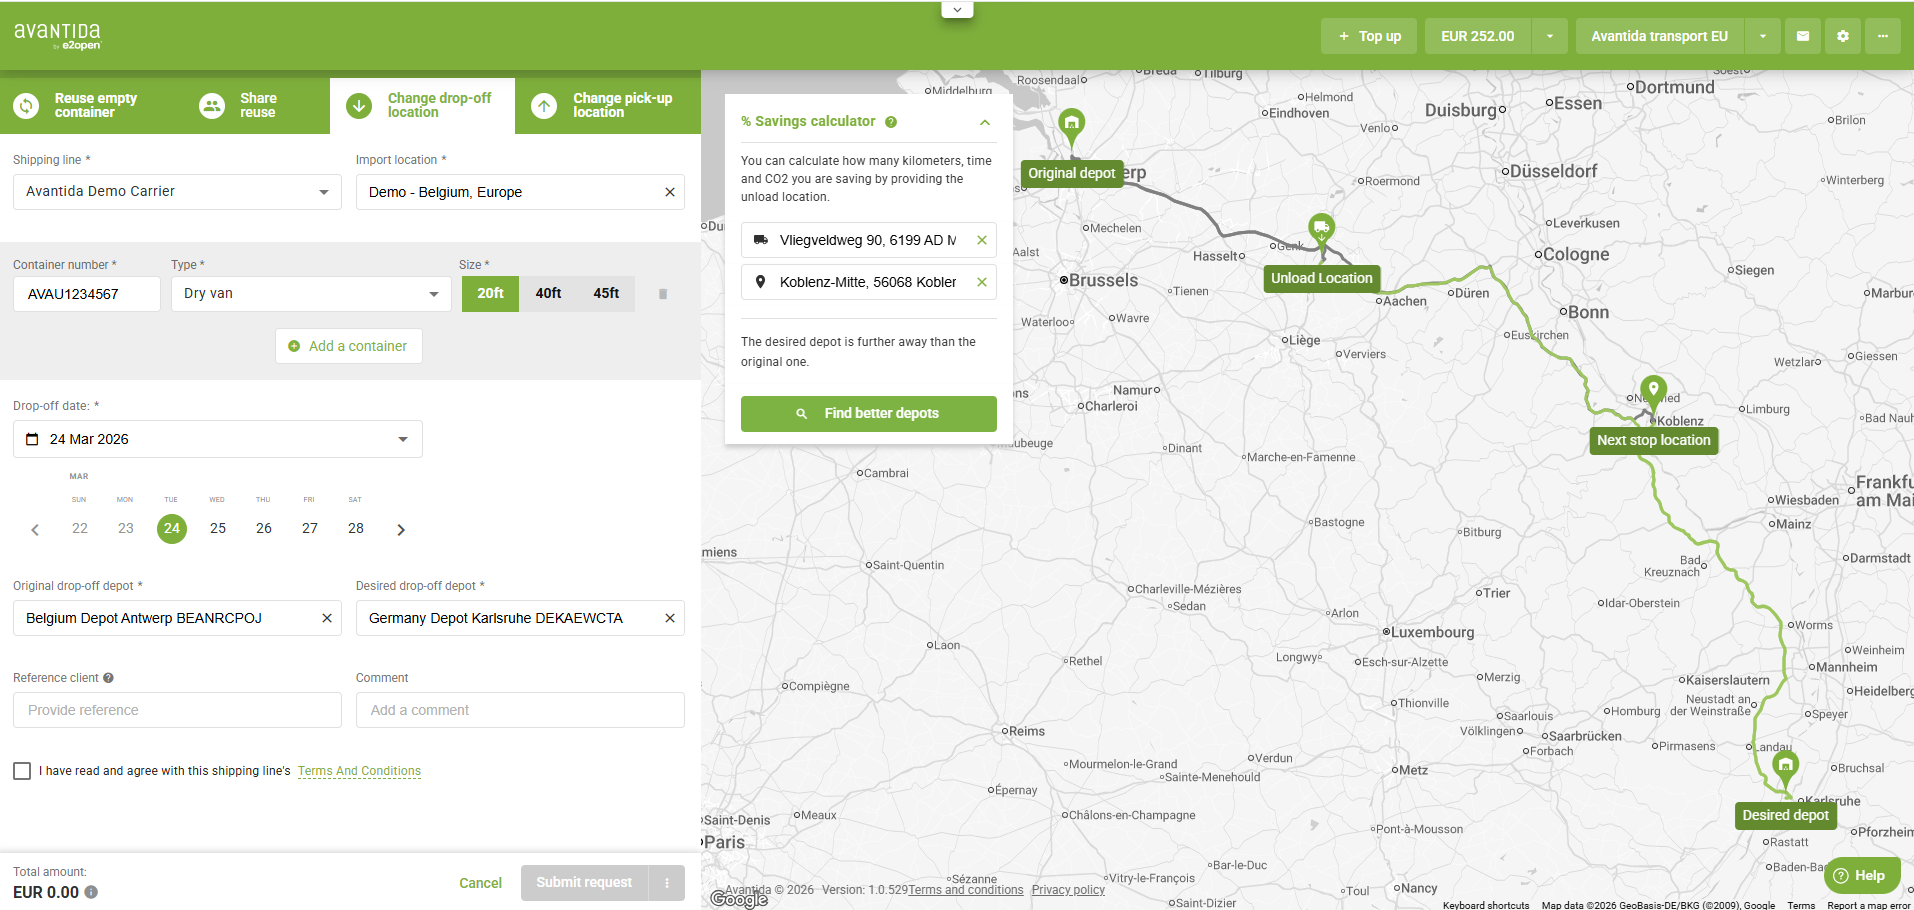
Task: Go to previous week in calendar
Action: pyautogui.click(x=35, y=530)
